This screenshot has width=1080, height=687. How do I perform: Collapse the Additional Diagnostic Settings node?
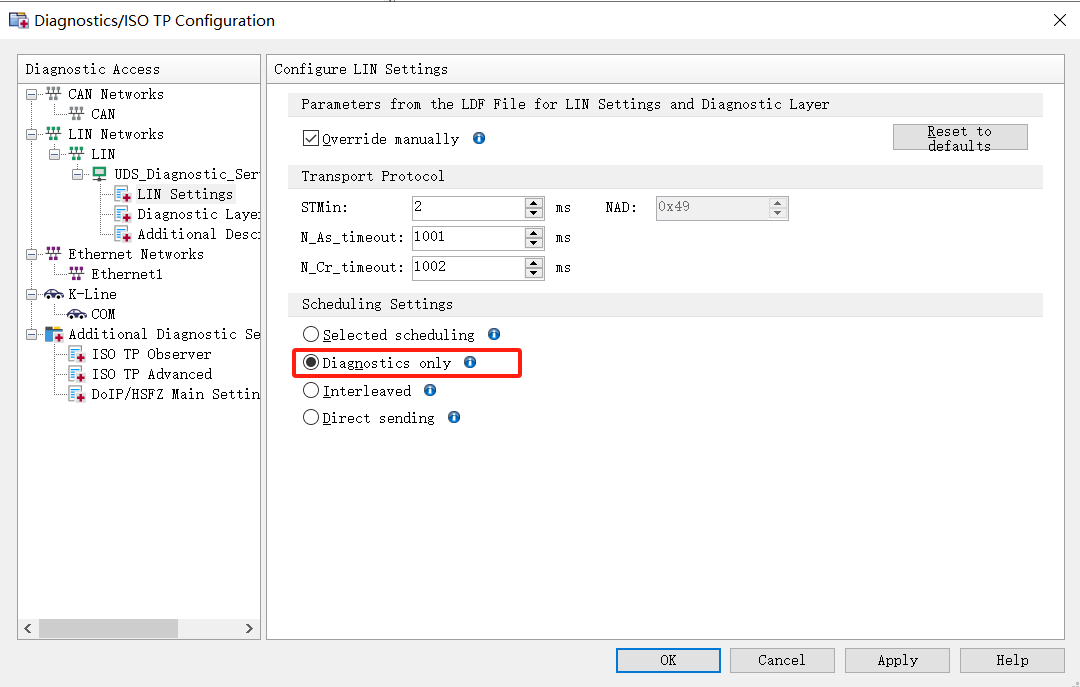32,334
